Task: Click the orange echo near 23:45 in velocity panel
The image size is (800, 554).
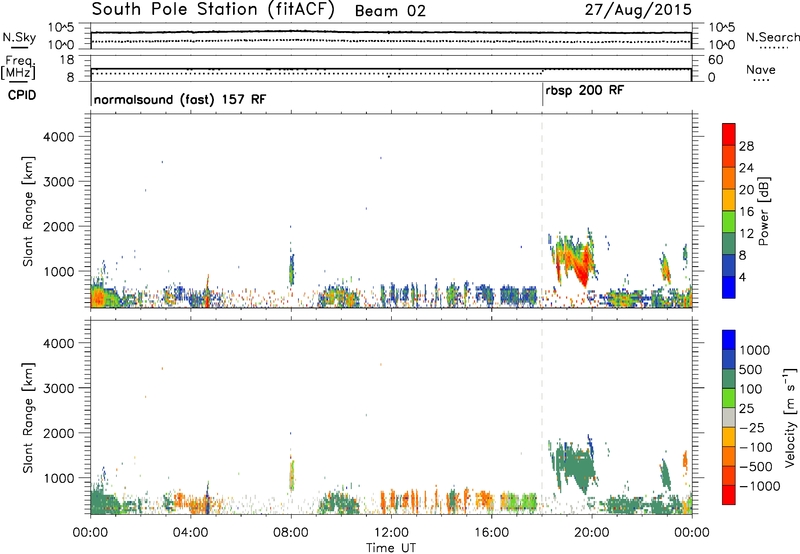Action: pyautogui.click(x=685, y=460)
